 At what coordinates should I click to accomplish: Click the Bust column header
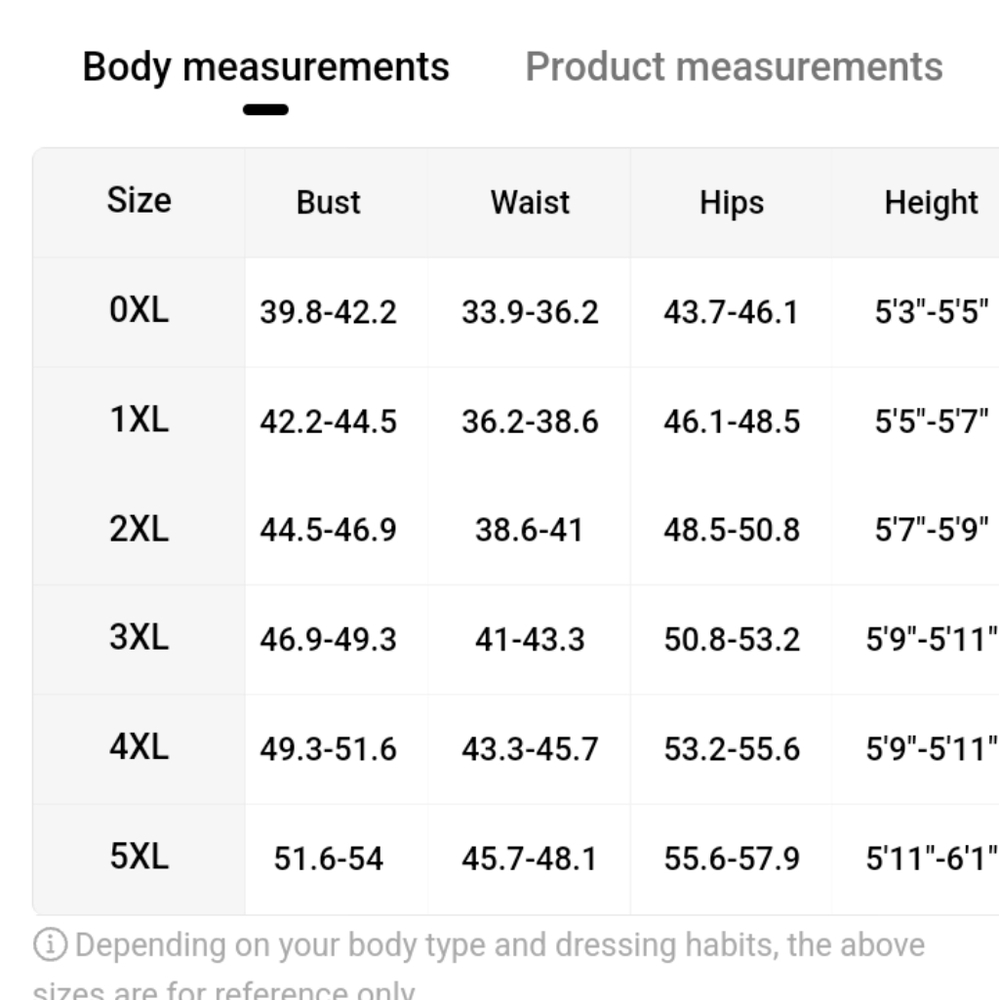coord(328,203)
